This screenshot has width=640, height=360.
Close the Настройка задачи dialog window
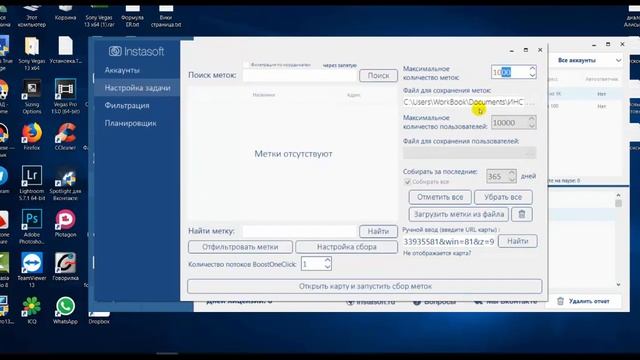540,50
